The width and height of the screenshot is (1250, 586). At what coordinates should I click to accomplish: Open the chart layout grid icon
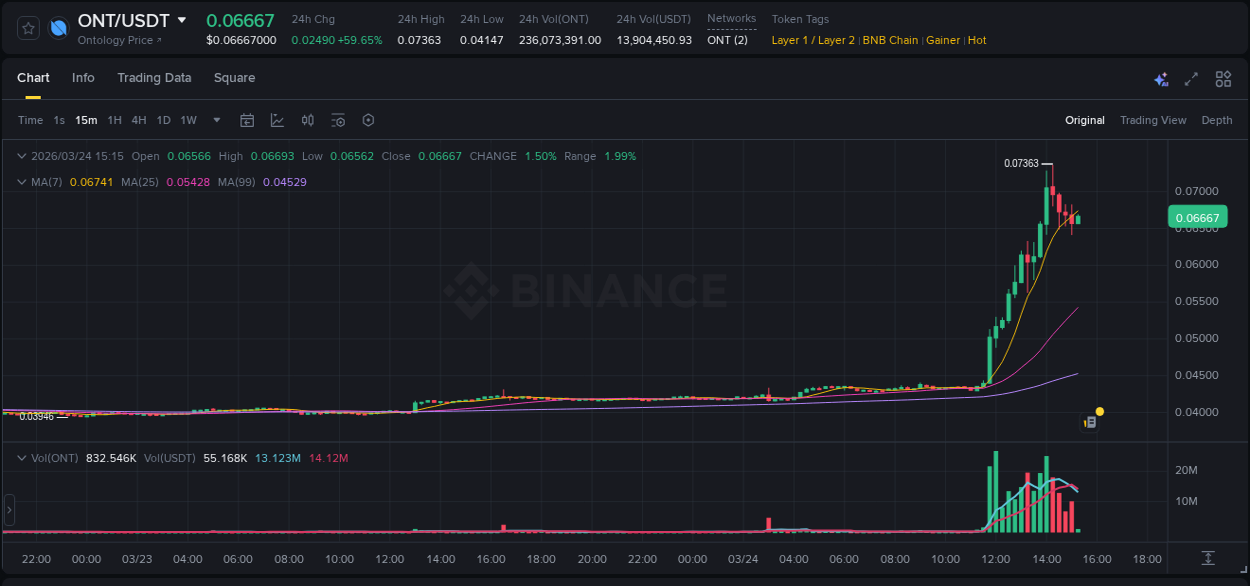(x=1222, y=78)
